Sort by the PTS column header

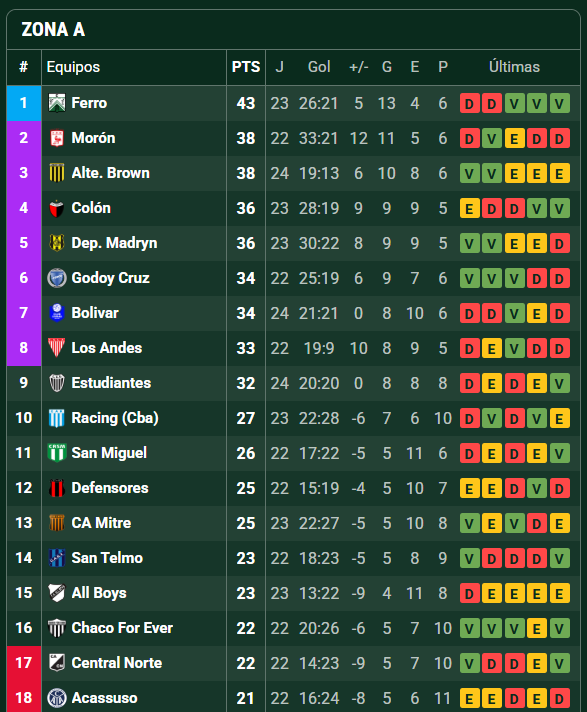point(246,67)
